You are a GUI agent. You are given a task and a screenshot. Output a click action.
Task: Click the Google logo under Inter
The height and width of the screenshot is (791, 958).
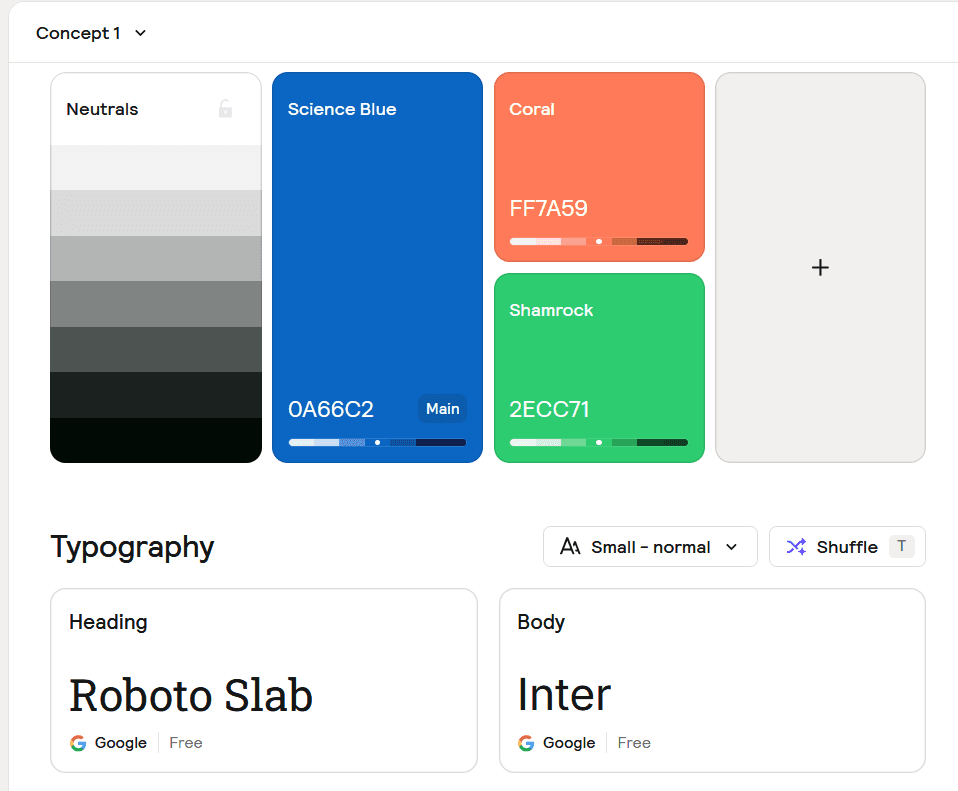(x=526, y=743)
